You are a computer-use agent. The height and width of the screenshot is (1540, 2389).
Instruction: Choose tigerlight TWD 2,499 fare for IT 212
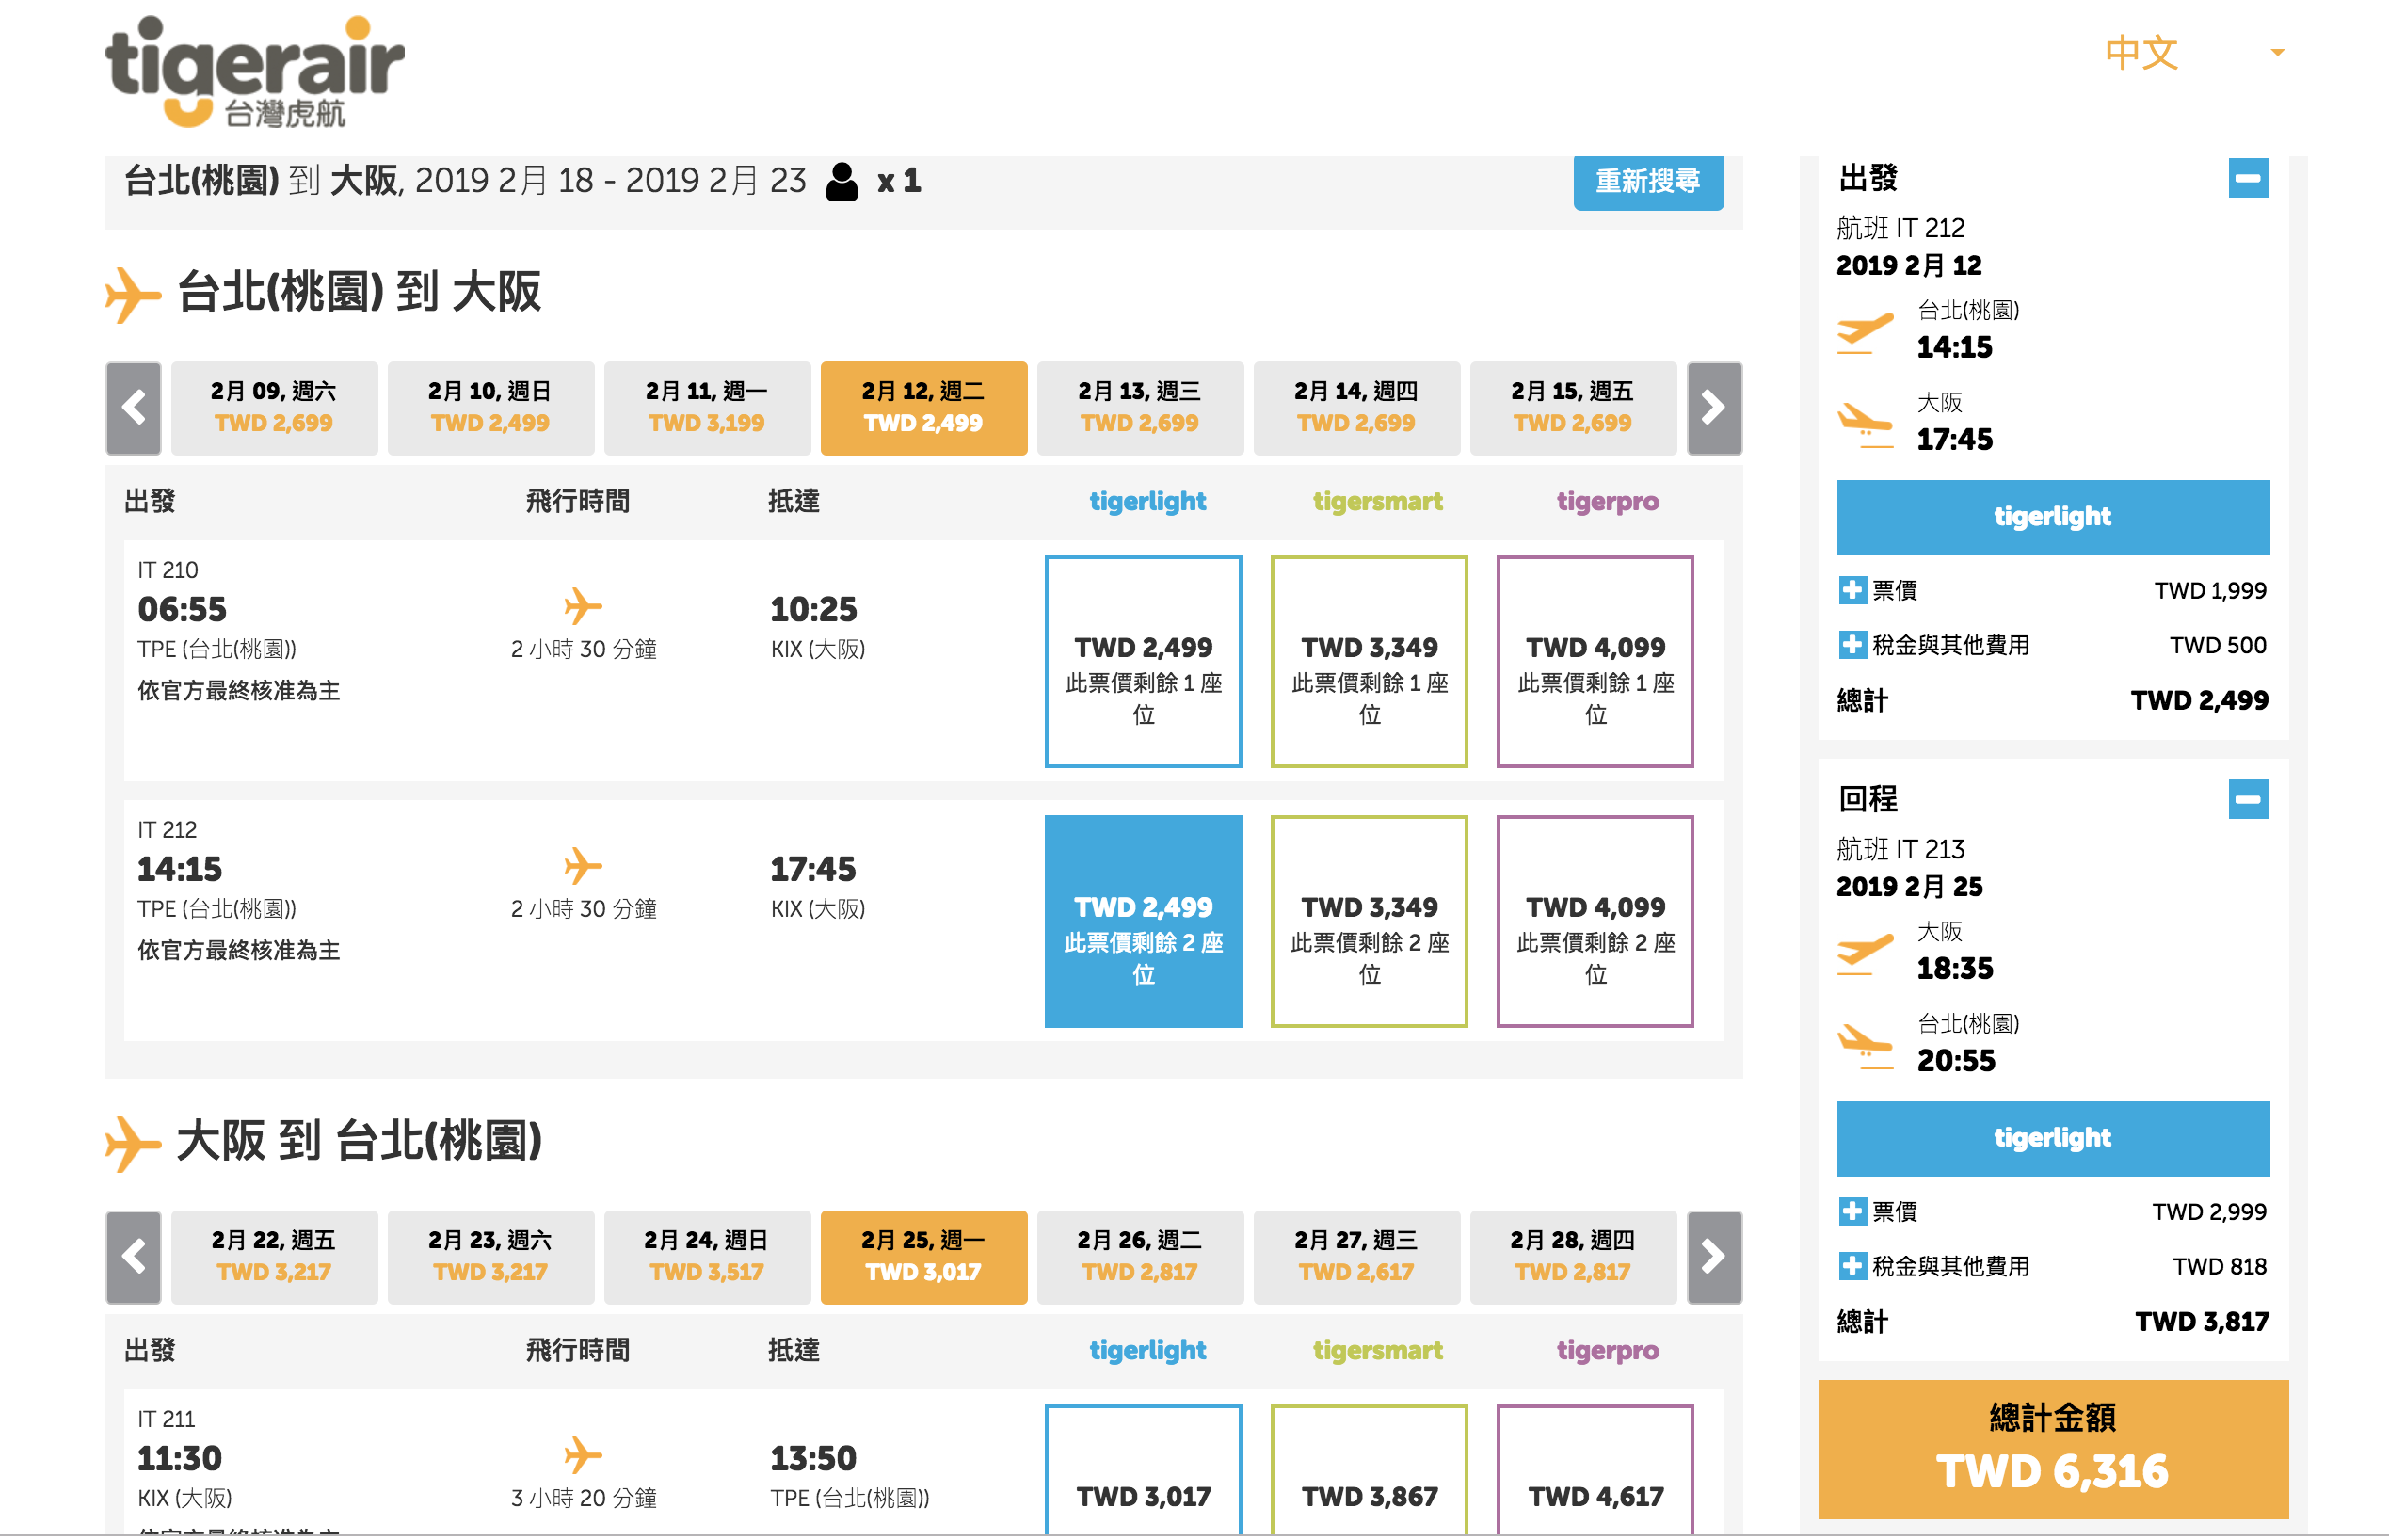click(1143, 921)
